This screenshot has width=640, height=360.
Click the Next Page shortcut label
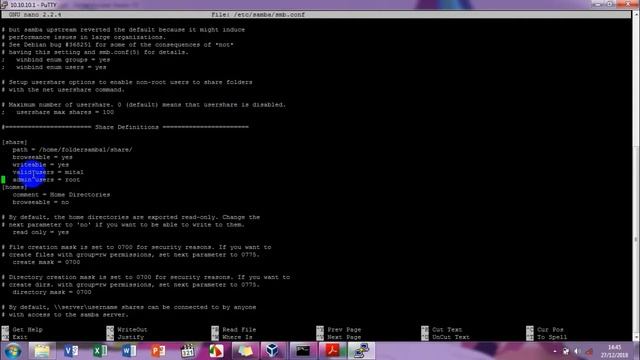click(x=344, y=337)
